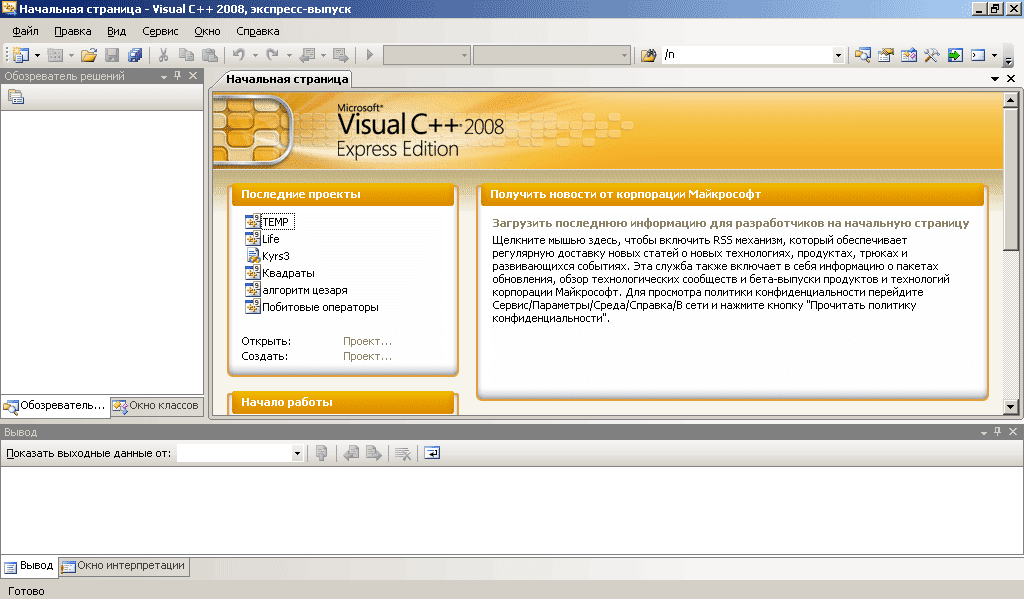The width and height of the screenshot is (1024, 600).
Task: Click the Undo arrow icon
Action: [x=239, y=55]
